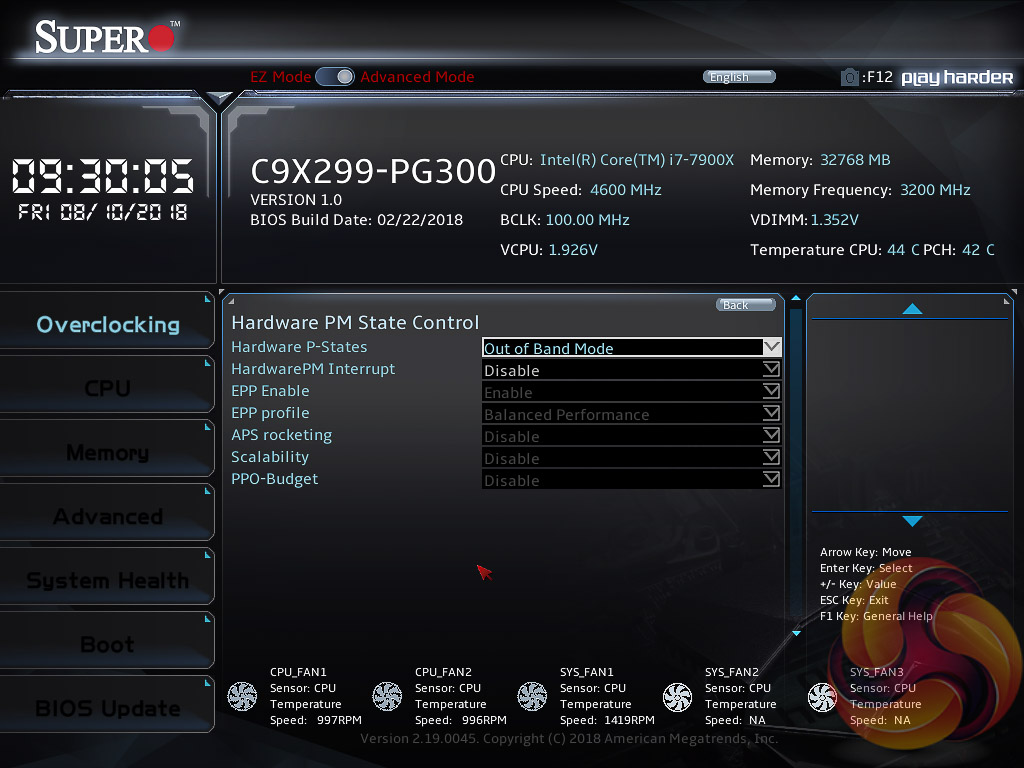Click the C9X299-PG300 board name
Viewport: 1024px width, 768px height.
(373, 171)
